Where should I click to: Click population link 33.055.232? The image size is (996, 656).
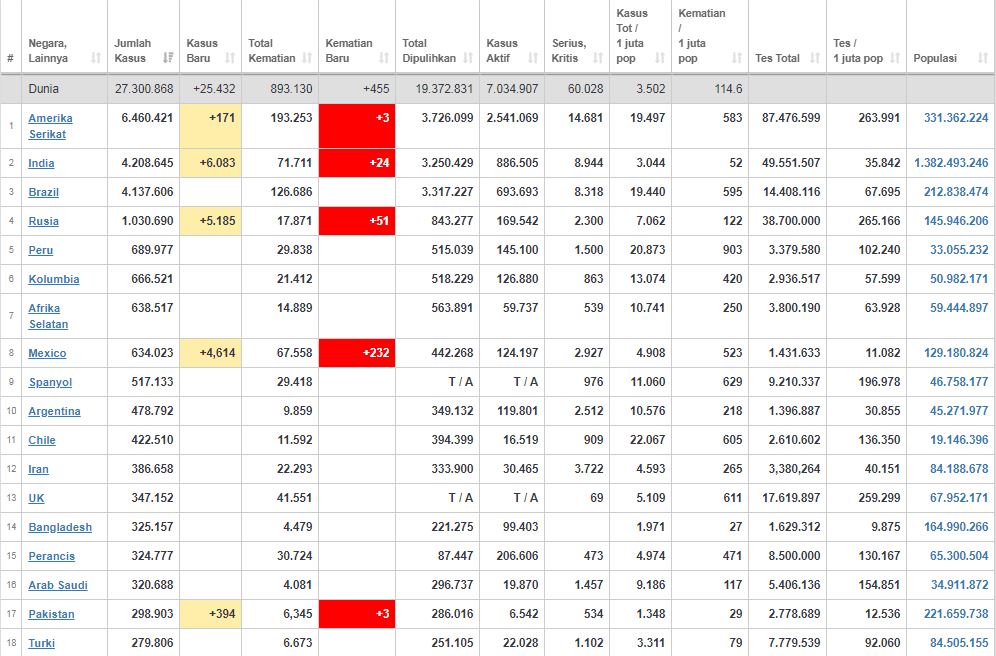tap(959, 250)
